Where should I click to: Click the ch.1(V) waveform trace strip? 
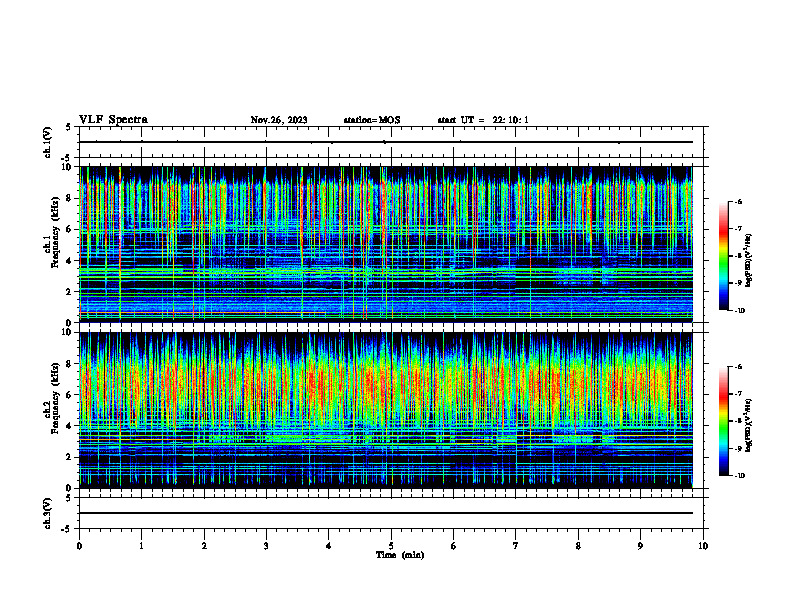click(x=386, y=142)
